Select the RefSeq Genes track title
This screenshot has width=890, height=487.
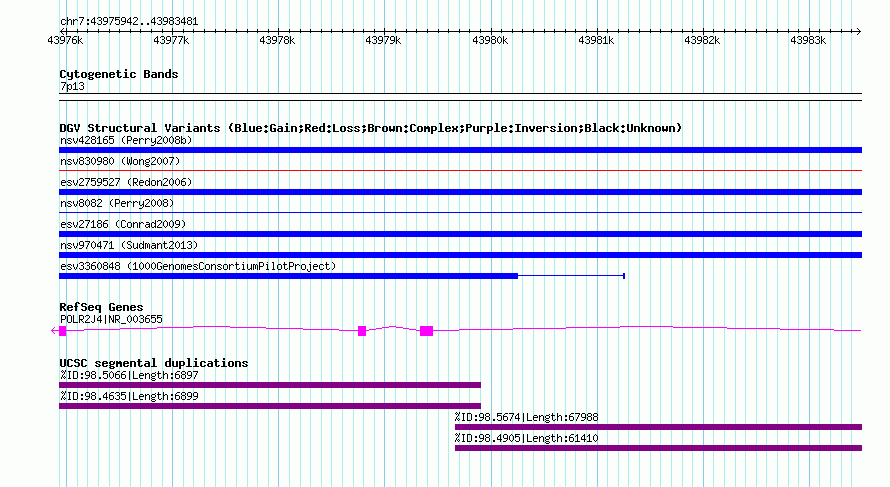coord(101,307)
